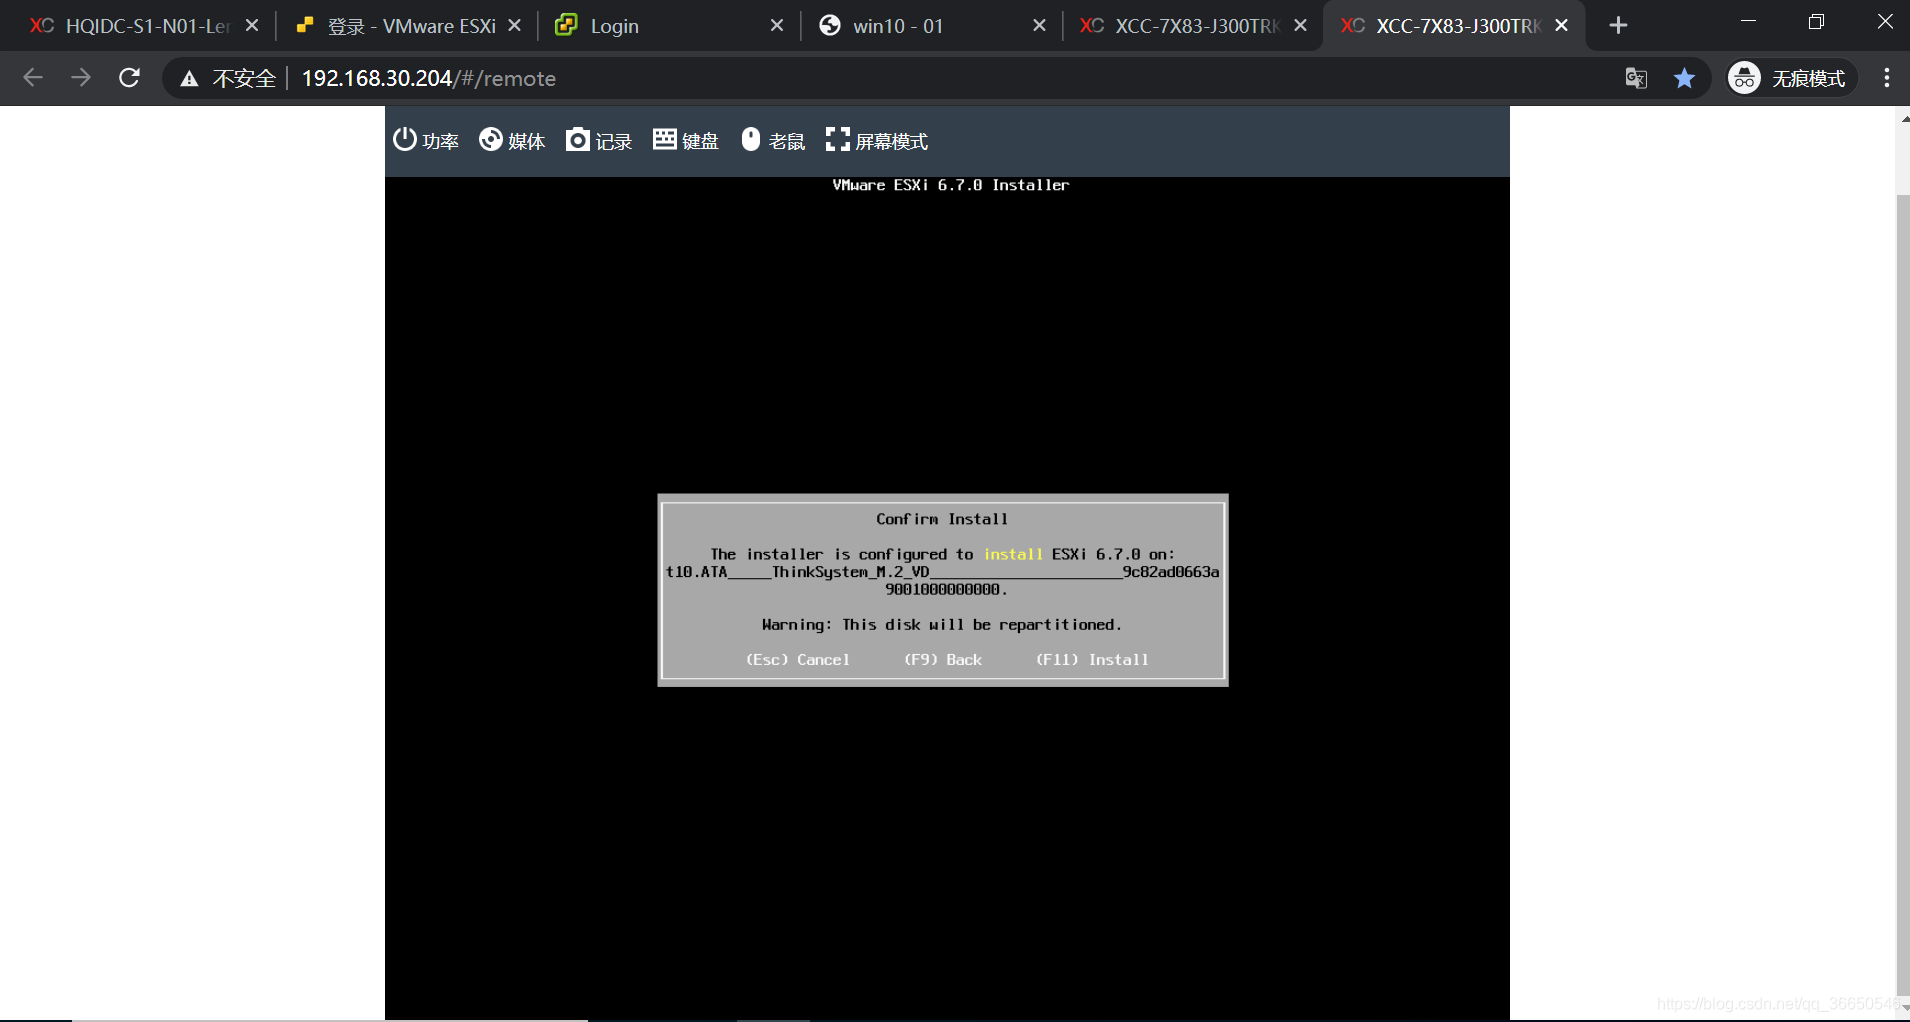Image resolution: width=1910 pixels, height=1022 pixels.
Task: Click (F11) Install in installer dialog
Action: click(1092, 660)
